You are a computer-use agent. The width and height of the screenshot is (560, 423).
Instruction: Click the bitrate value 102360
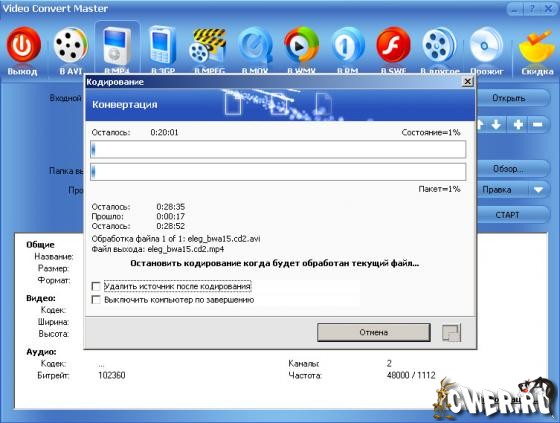click(112, 375)
